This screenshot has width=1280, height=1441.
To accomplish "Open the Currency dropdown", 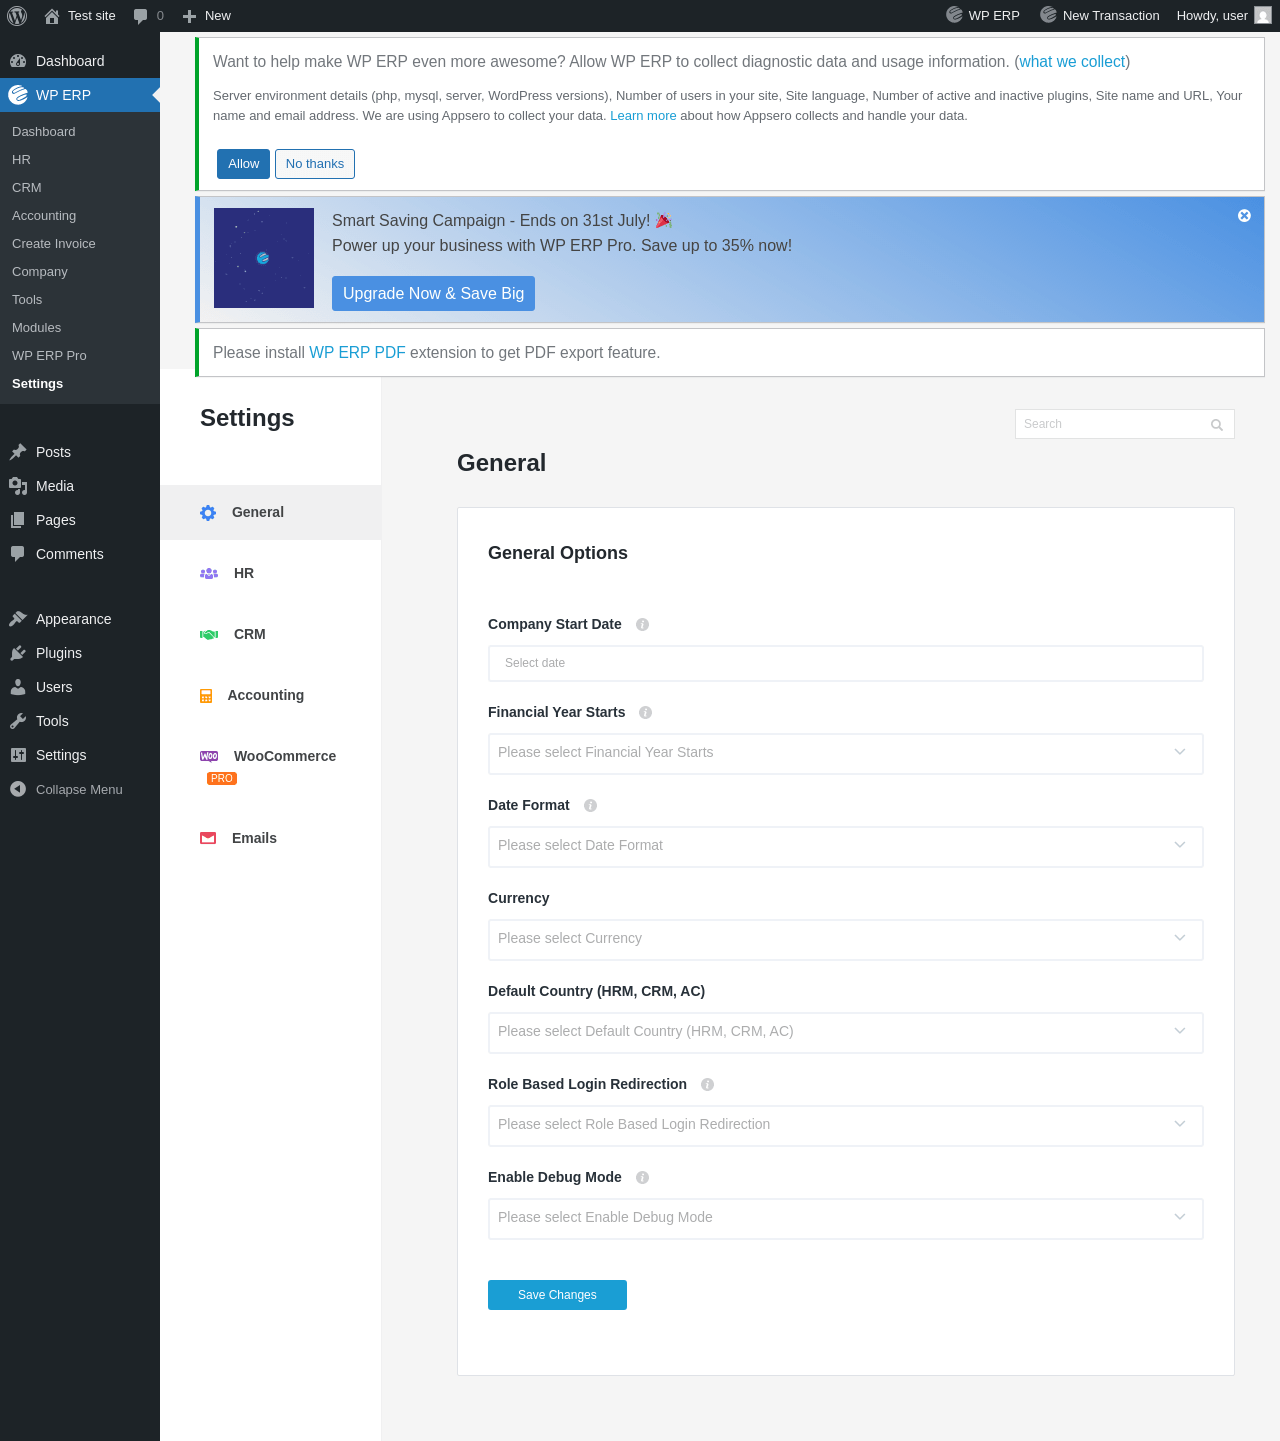I will coord(846,939).
